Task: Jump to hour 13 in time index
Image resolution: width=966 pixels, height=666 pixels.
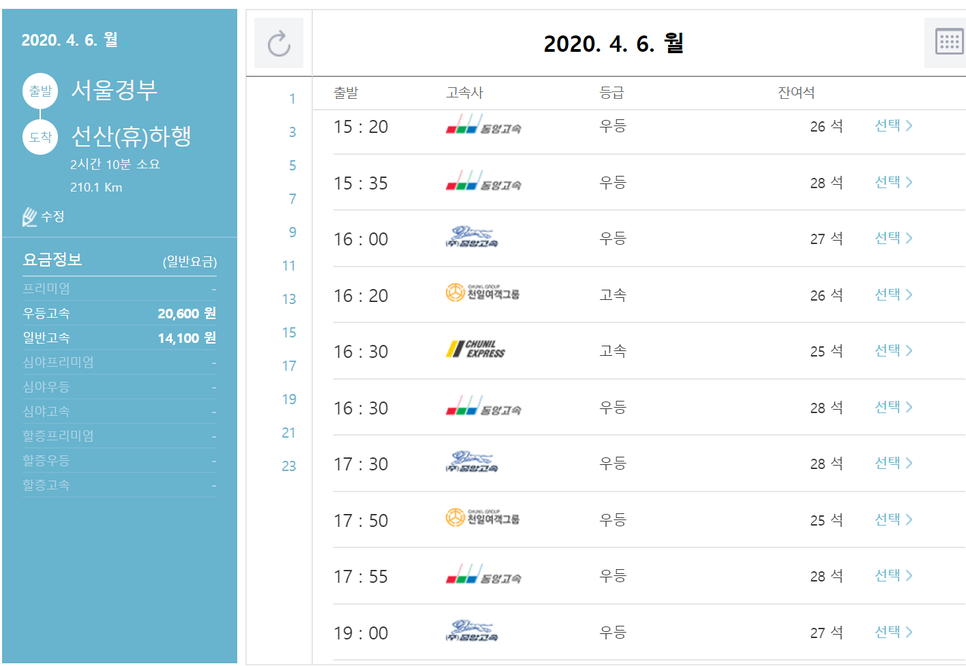Action: tap(289, 299)
